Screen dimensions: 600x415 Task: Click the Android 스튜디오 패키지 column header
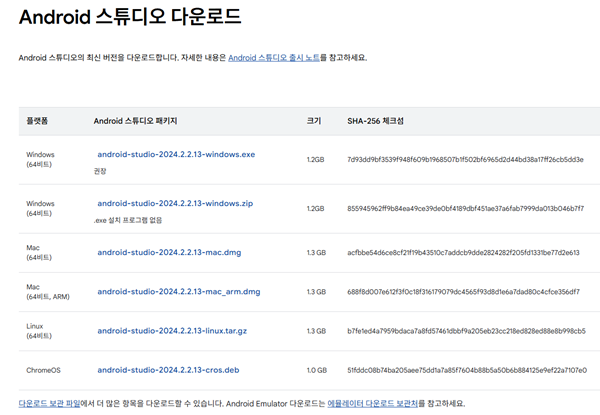135,121
